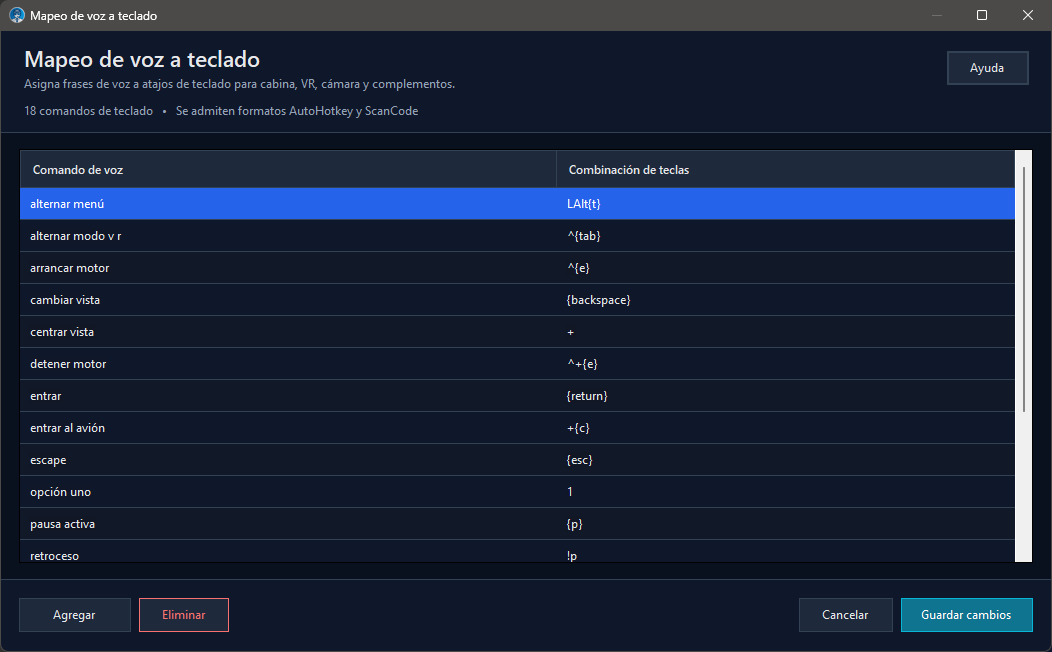Click the {backspace} key combination cell

coord(786,300)
